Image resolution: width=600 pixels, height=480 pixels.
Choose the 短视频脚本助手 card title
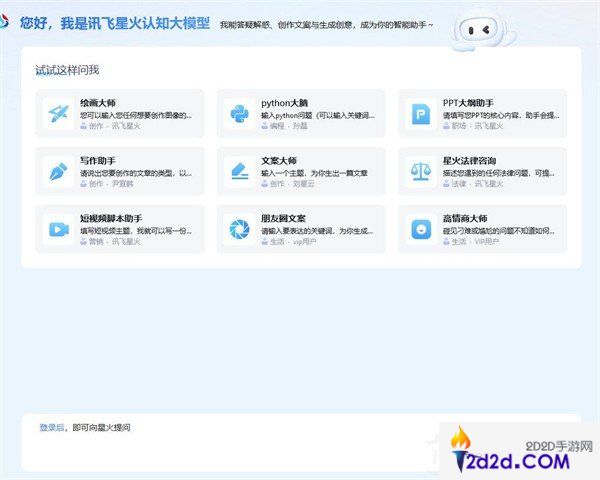[x=111, y=218]
